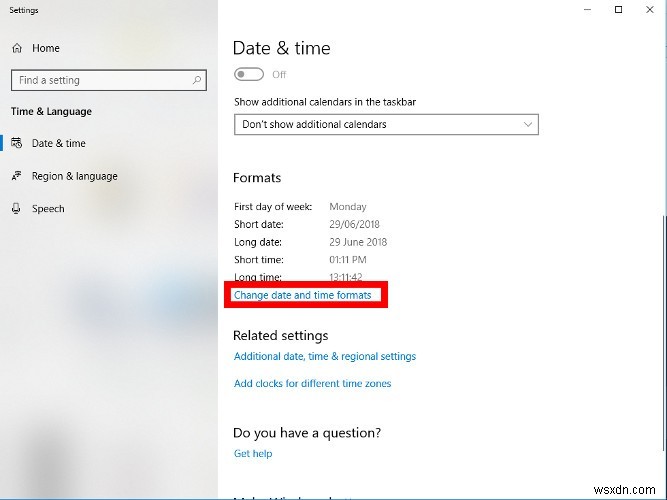Toggle the Off switch under Date & time
Image resolution: width=667 pixels, height=500 pixels.
(x=249, y=74)
